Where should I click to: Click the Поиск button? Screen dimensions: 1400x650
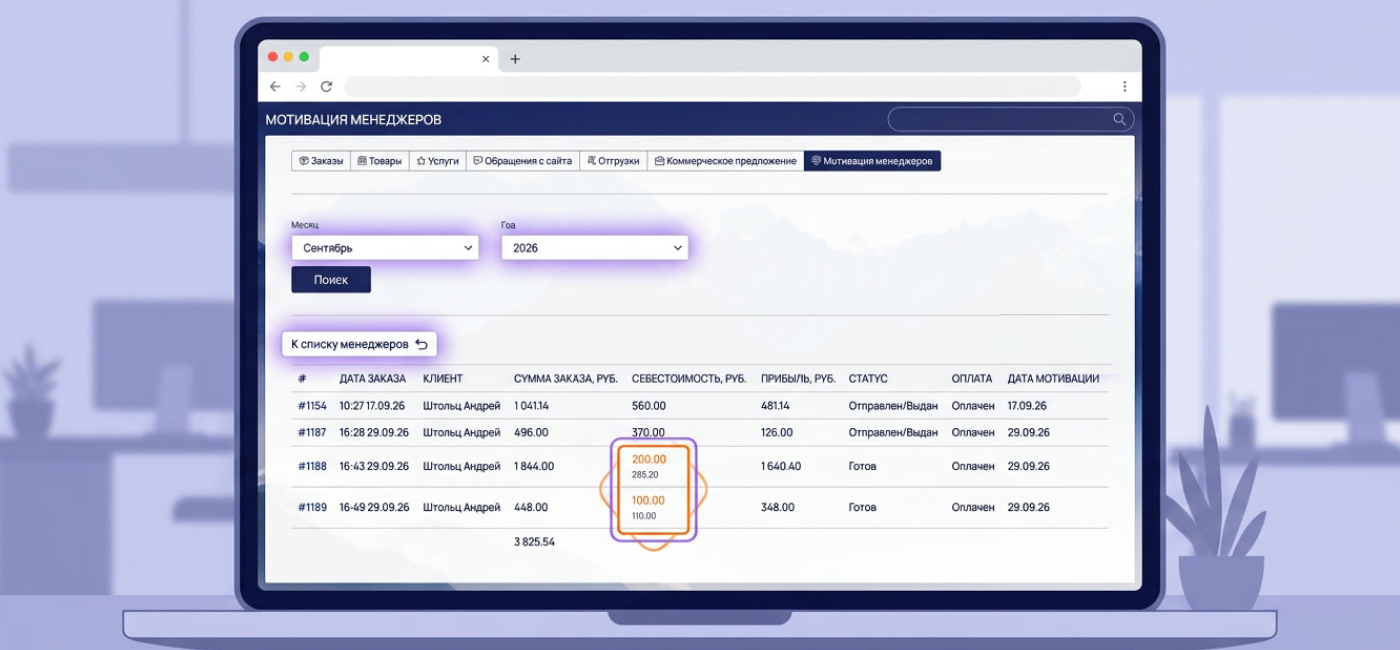pyautogui.click(x=331, y=280)
